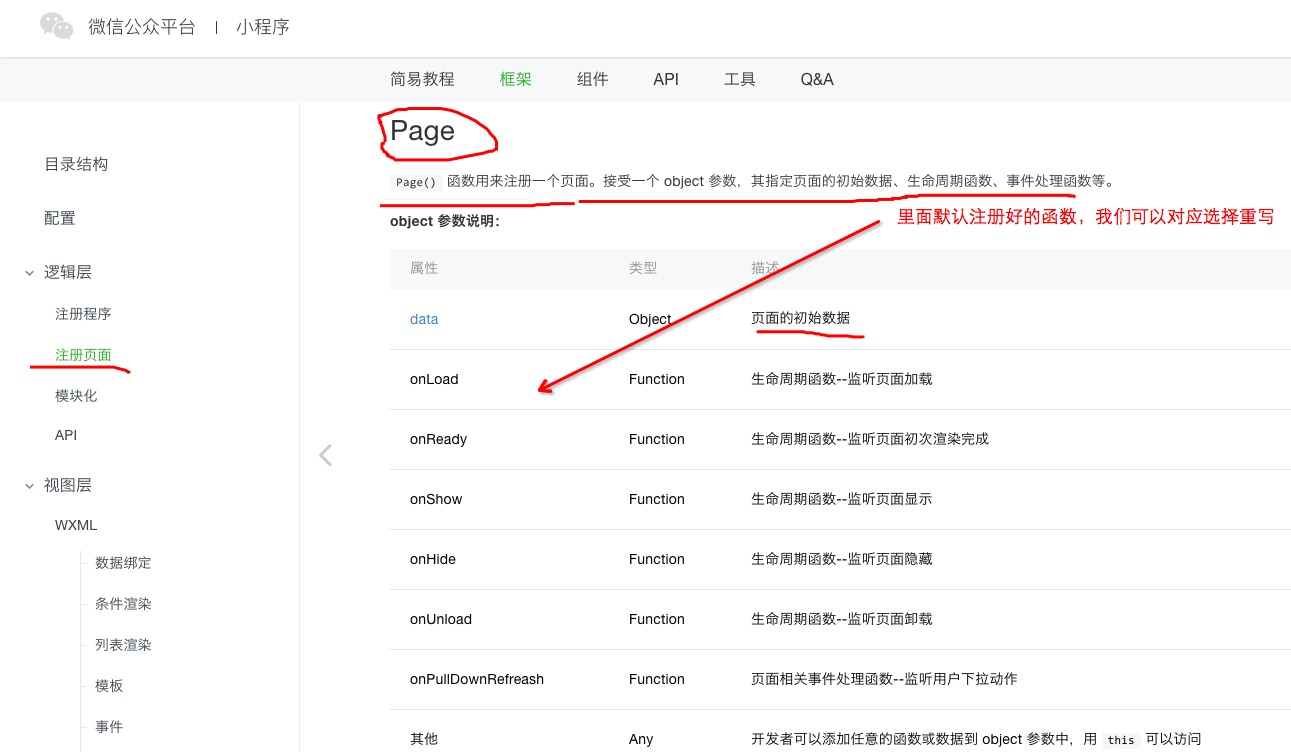This screenshot has width=1291, height=752.
Task: Click the data property link
Action: coord(424,319)
